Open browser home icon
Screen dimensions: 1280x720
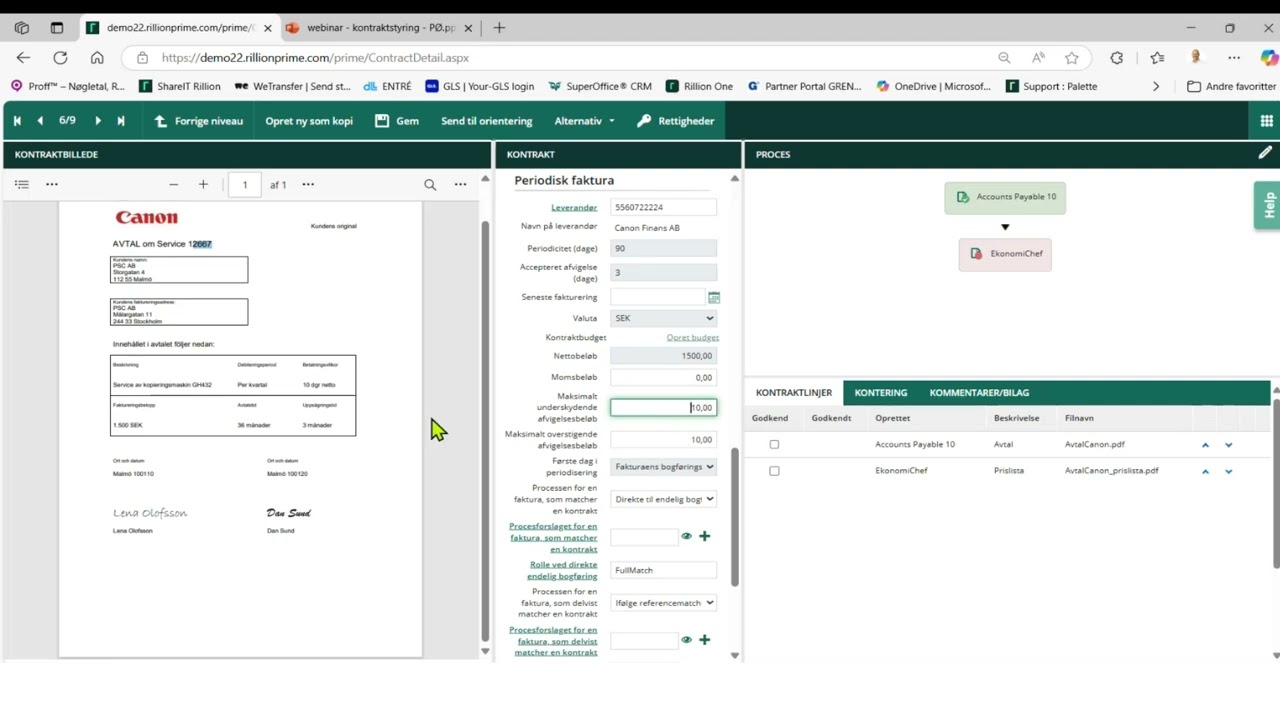[x=97, y=58]
